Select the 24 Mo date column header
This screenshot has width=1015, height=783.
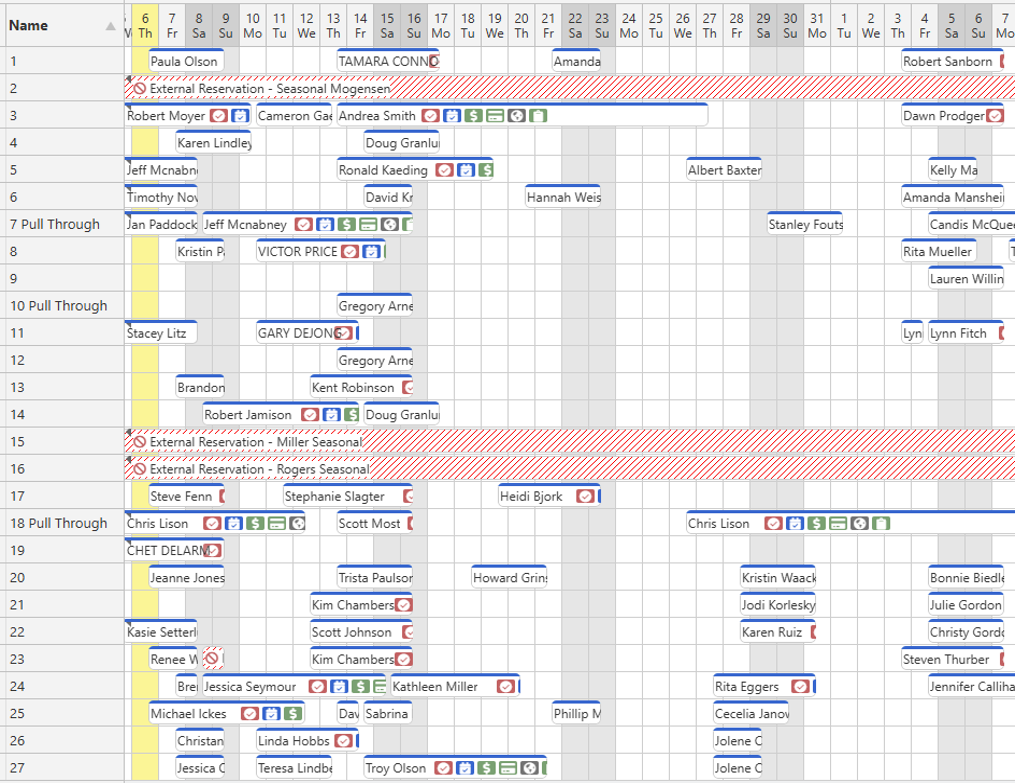[x=629, y=25]
